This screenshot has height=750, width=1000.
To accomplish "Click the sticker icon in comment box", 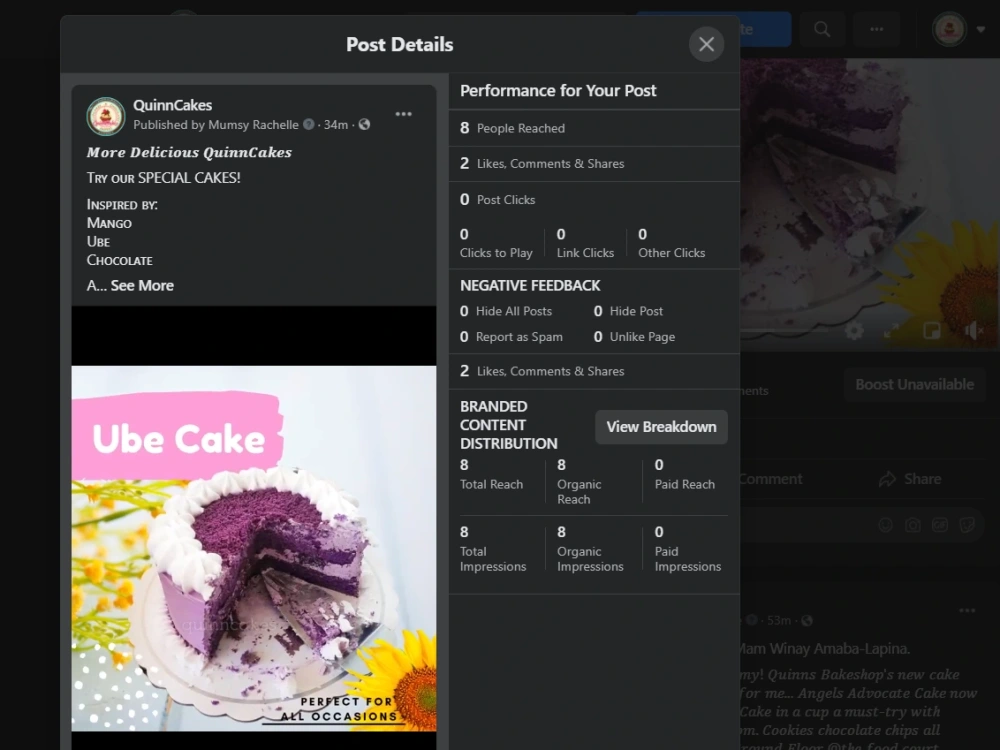I will pos(967,525).
